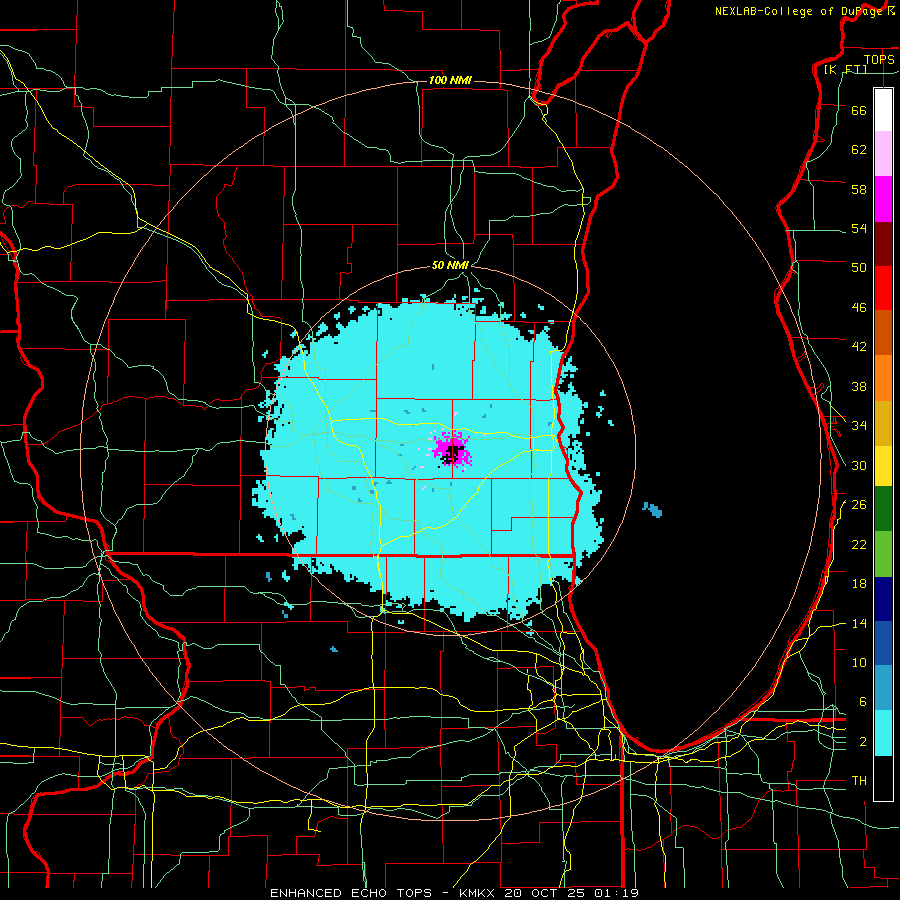
Task: Click the 20 OCT 25 date stamp
Action: 547,893
